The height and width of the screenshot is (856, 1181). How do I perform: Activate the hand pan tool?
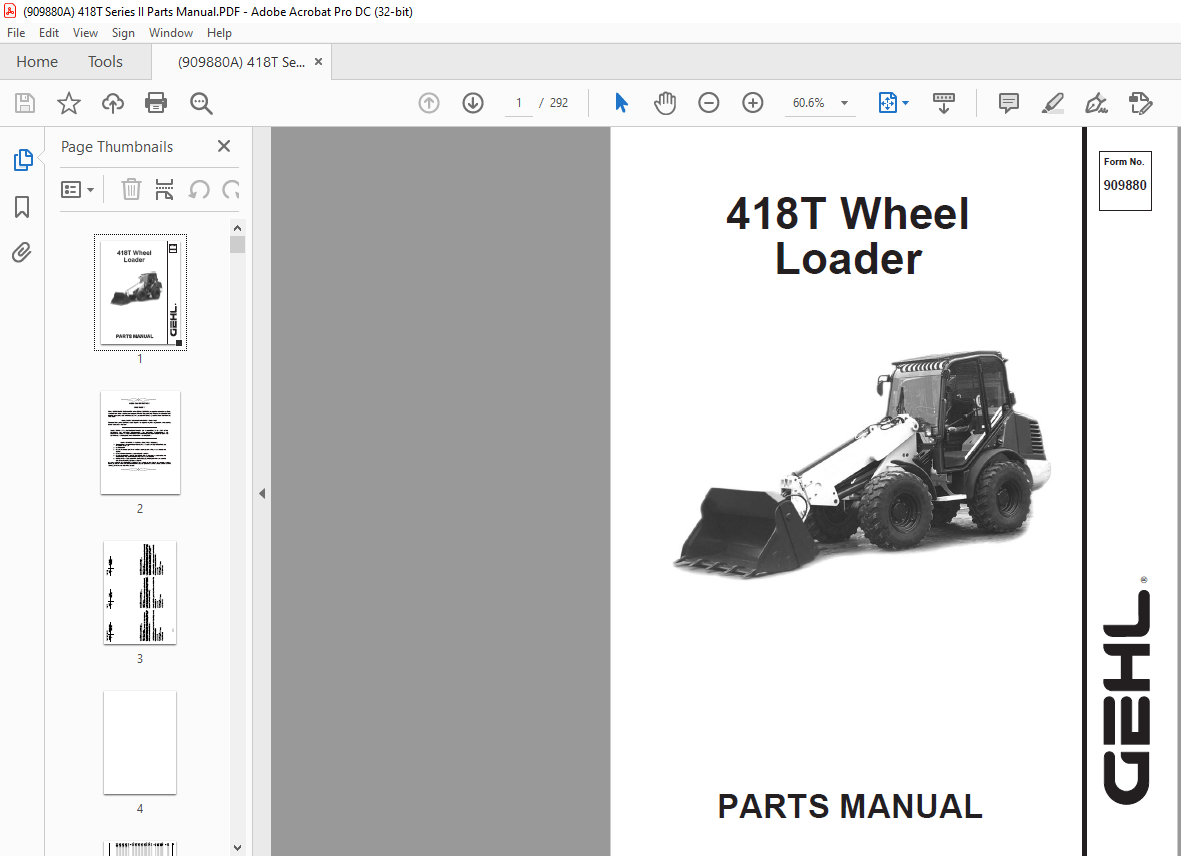coord(665,103)
